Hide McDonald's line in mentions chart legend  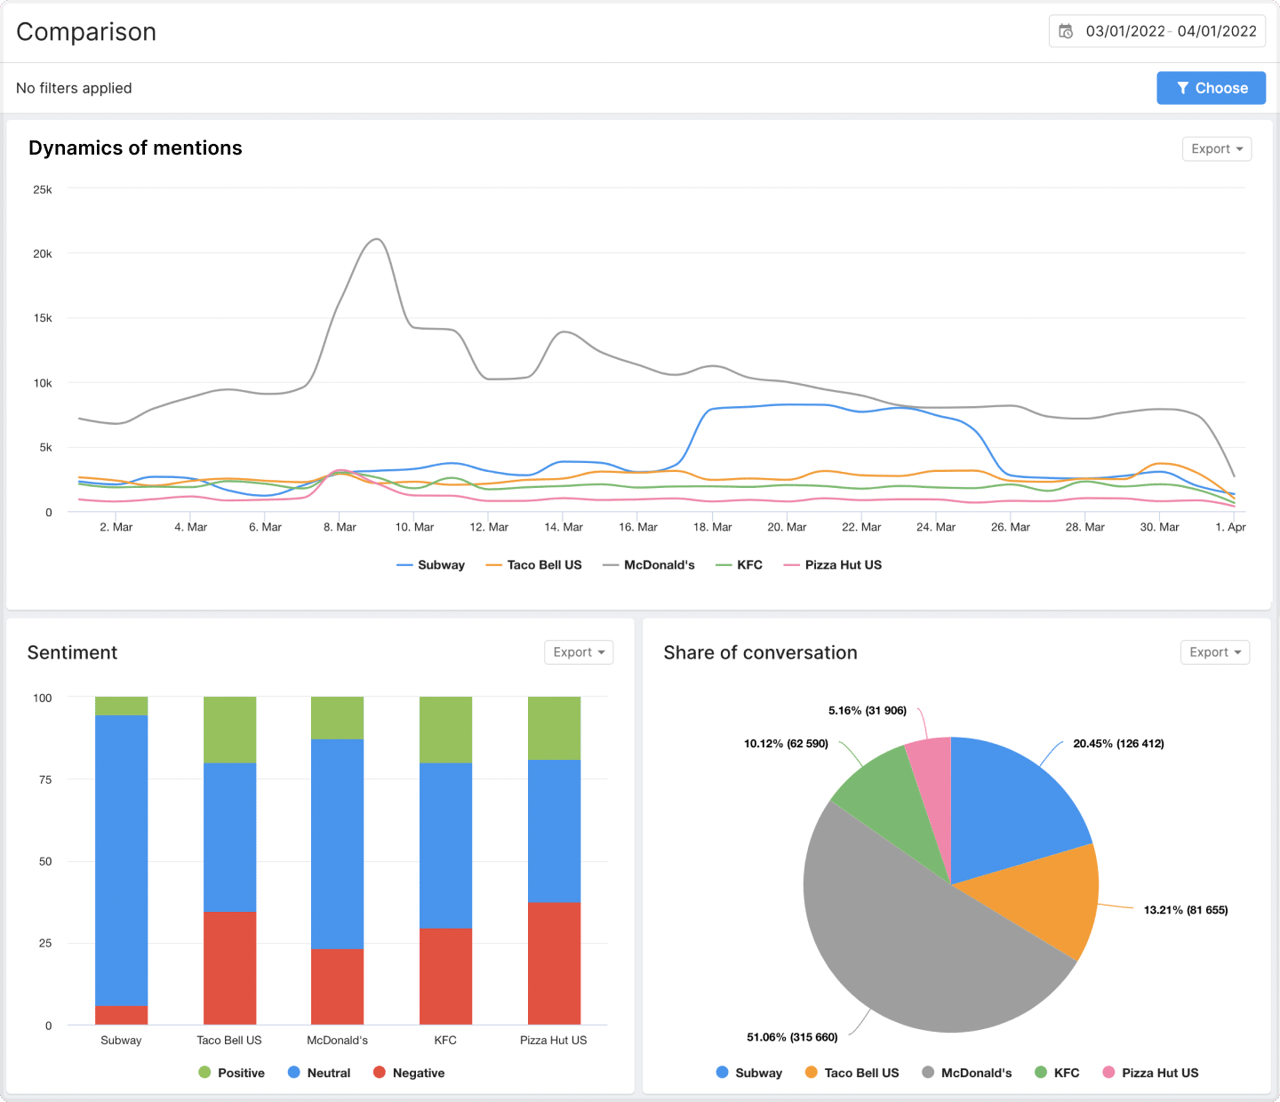pyautogui.click(x=648, y=565)
